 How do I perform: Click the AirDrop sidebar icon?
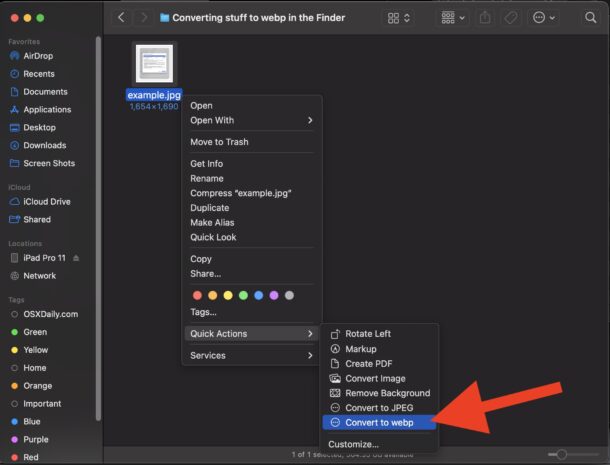pos(15,56)
